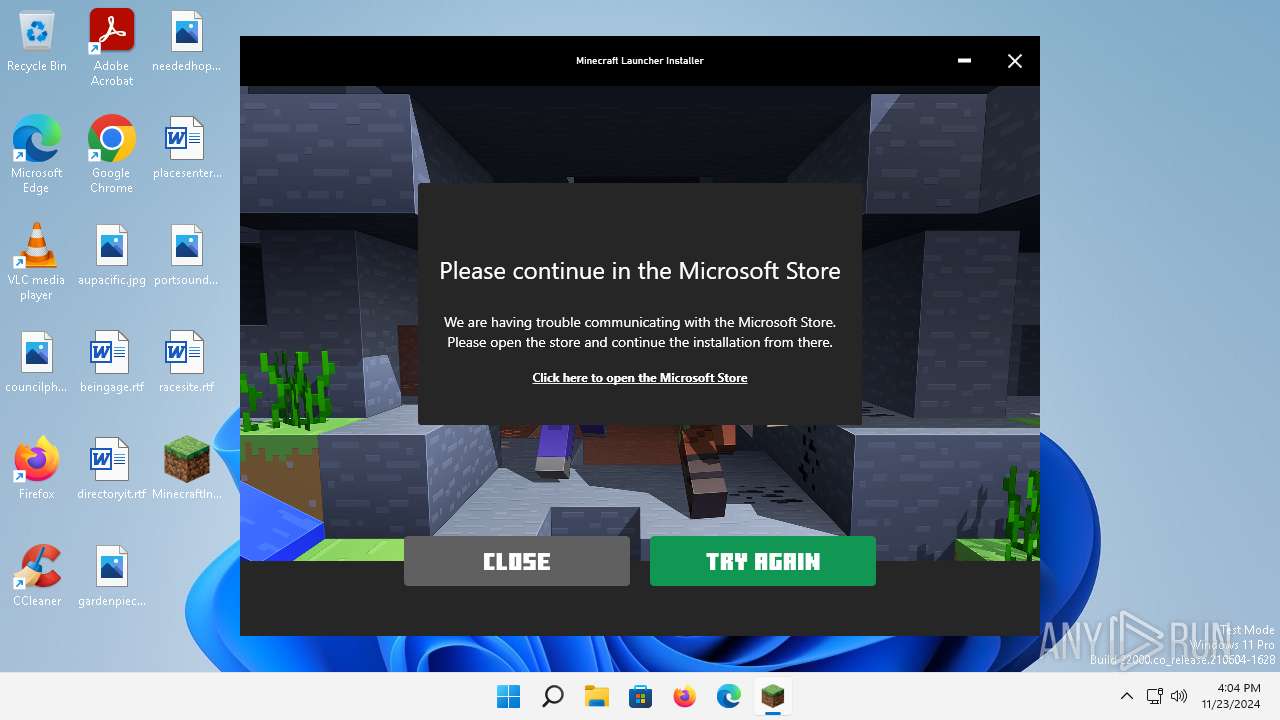Select the Adobe Acrobat desktop shortcut

[111, 47]
